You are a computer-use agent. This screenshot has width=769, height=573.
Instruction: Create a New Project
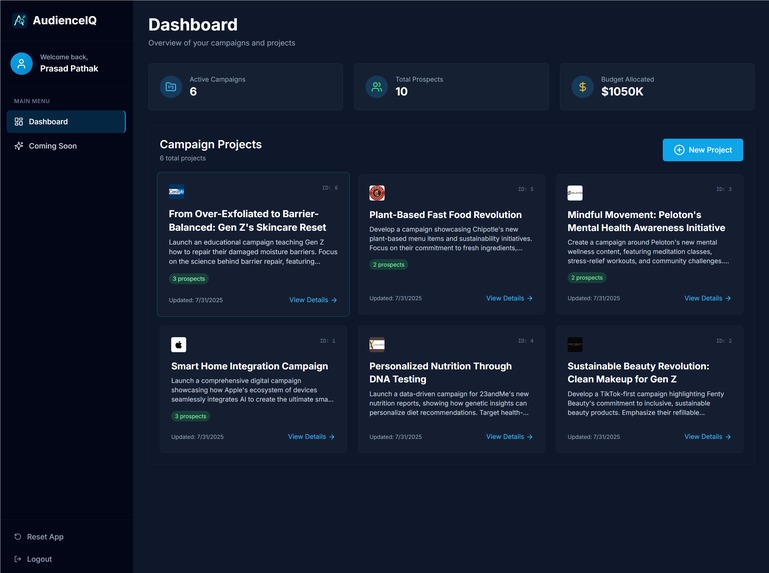tap(703, 150)
